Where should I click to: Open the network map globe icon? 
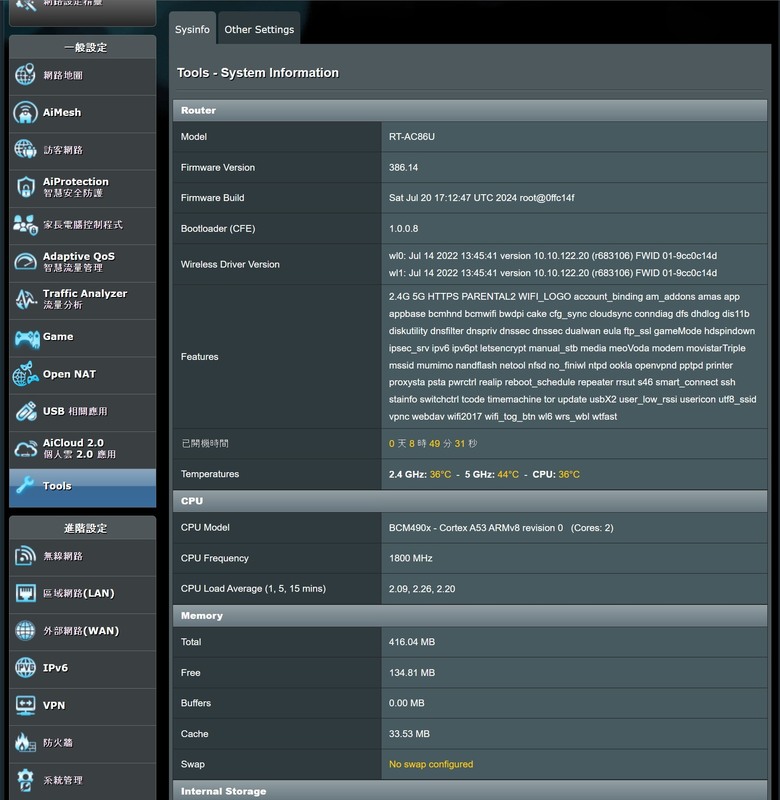point(25,74)
